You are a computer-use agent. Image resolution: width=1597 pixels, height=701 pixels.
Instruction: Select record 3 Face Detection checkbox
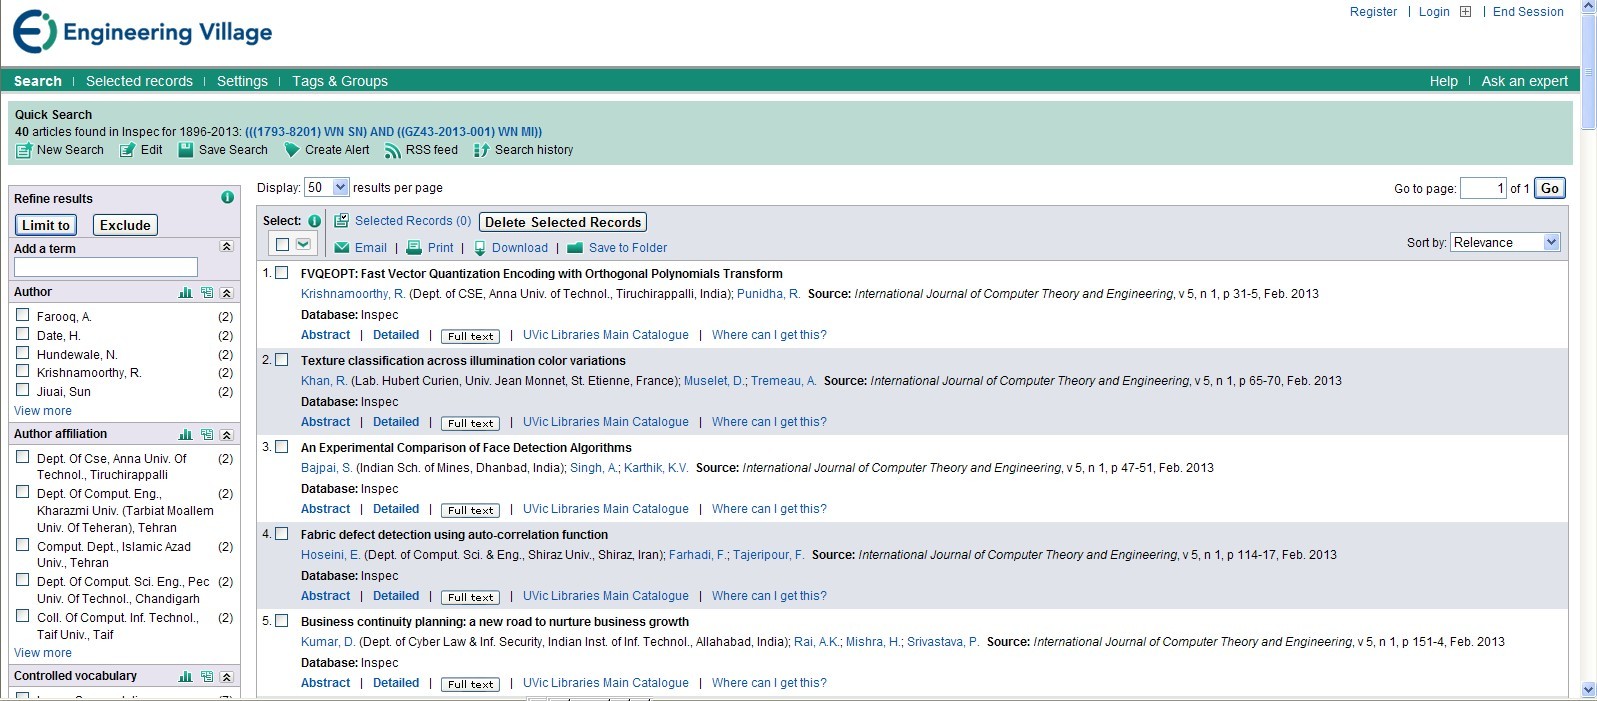click(x=282, y=446)
